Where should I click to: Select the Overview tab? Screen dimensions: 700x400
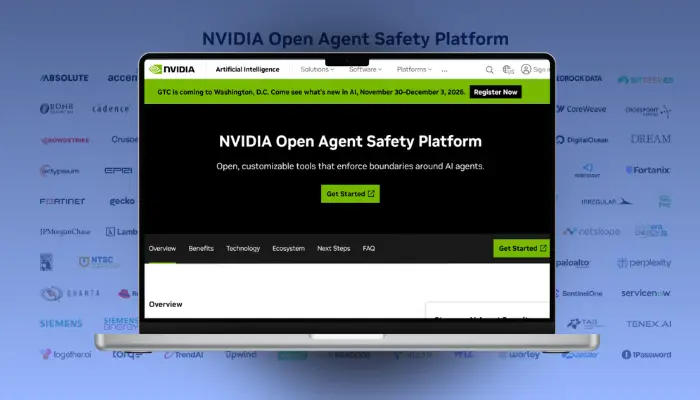click(162, 248)
